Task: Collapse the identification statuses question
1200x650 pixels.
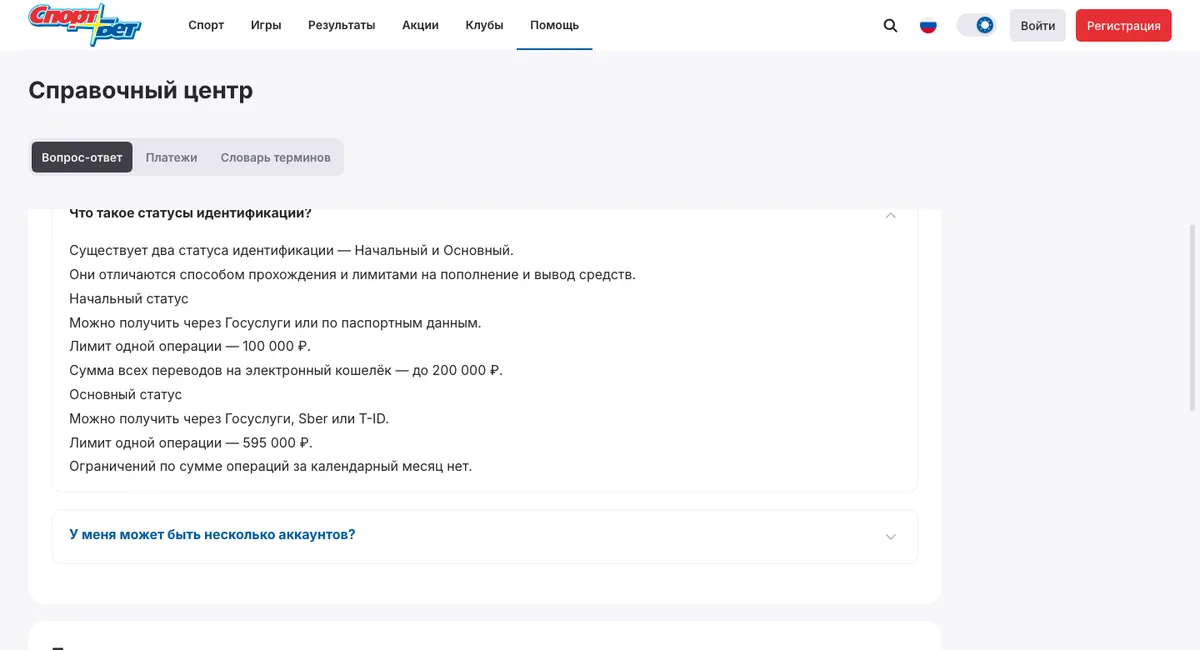Action: [x=891, y=214]
